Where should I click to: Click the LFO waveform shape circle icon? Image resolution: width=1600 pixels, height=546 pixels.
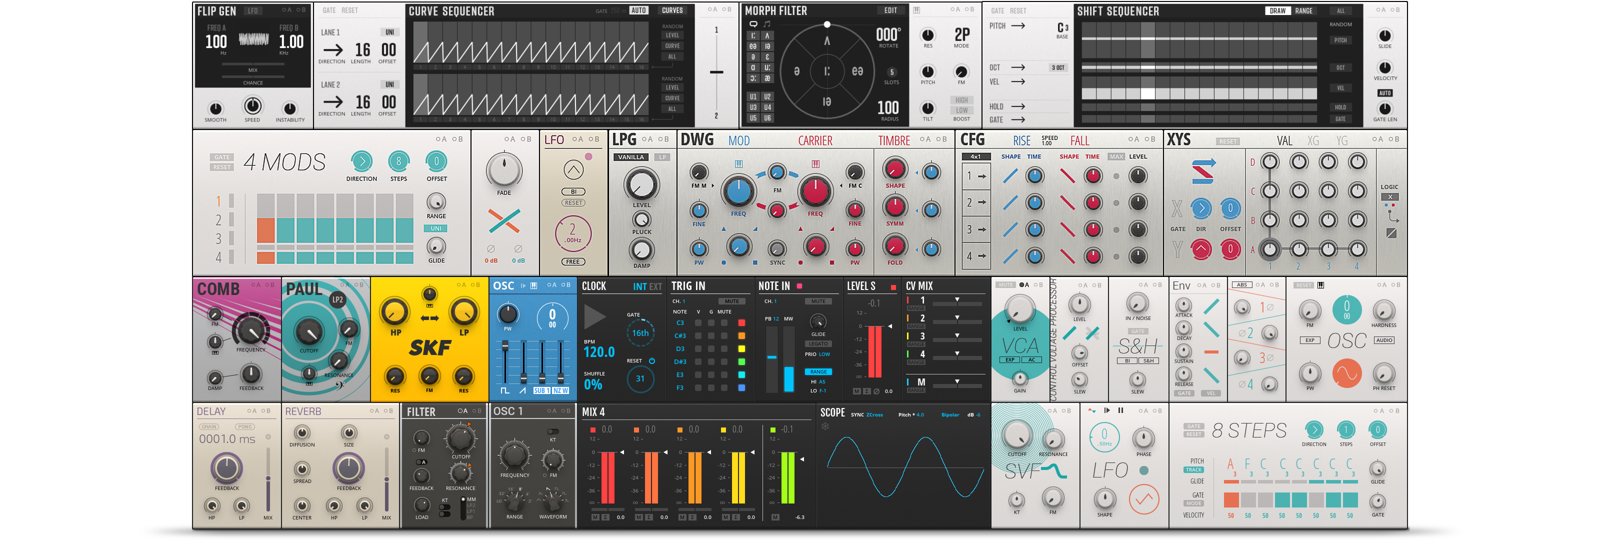tap(1142, 497)
